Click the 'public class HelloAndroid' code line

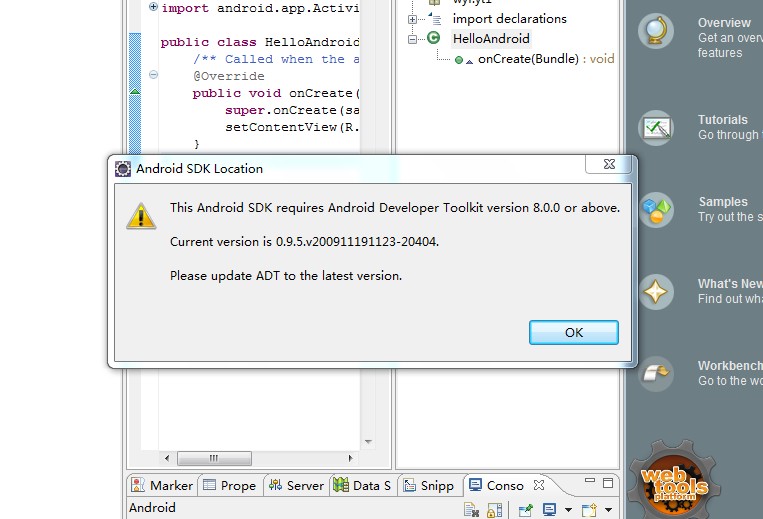tap(260, 42)
